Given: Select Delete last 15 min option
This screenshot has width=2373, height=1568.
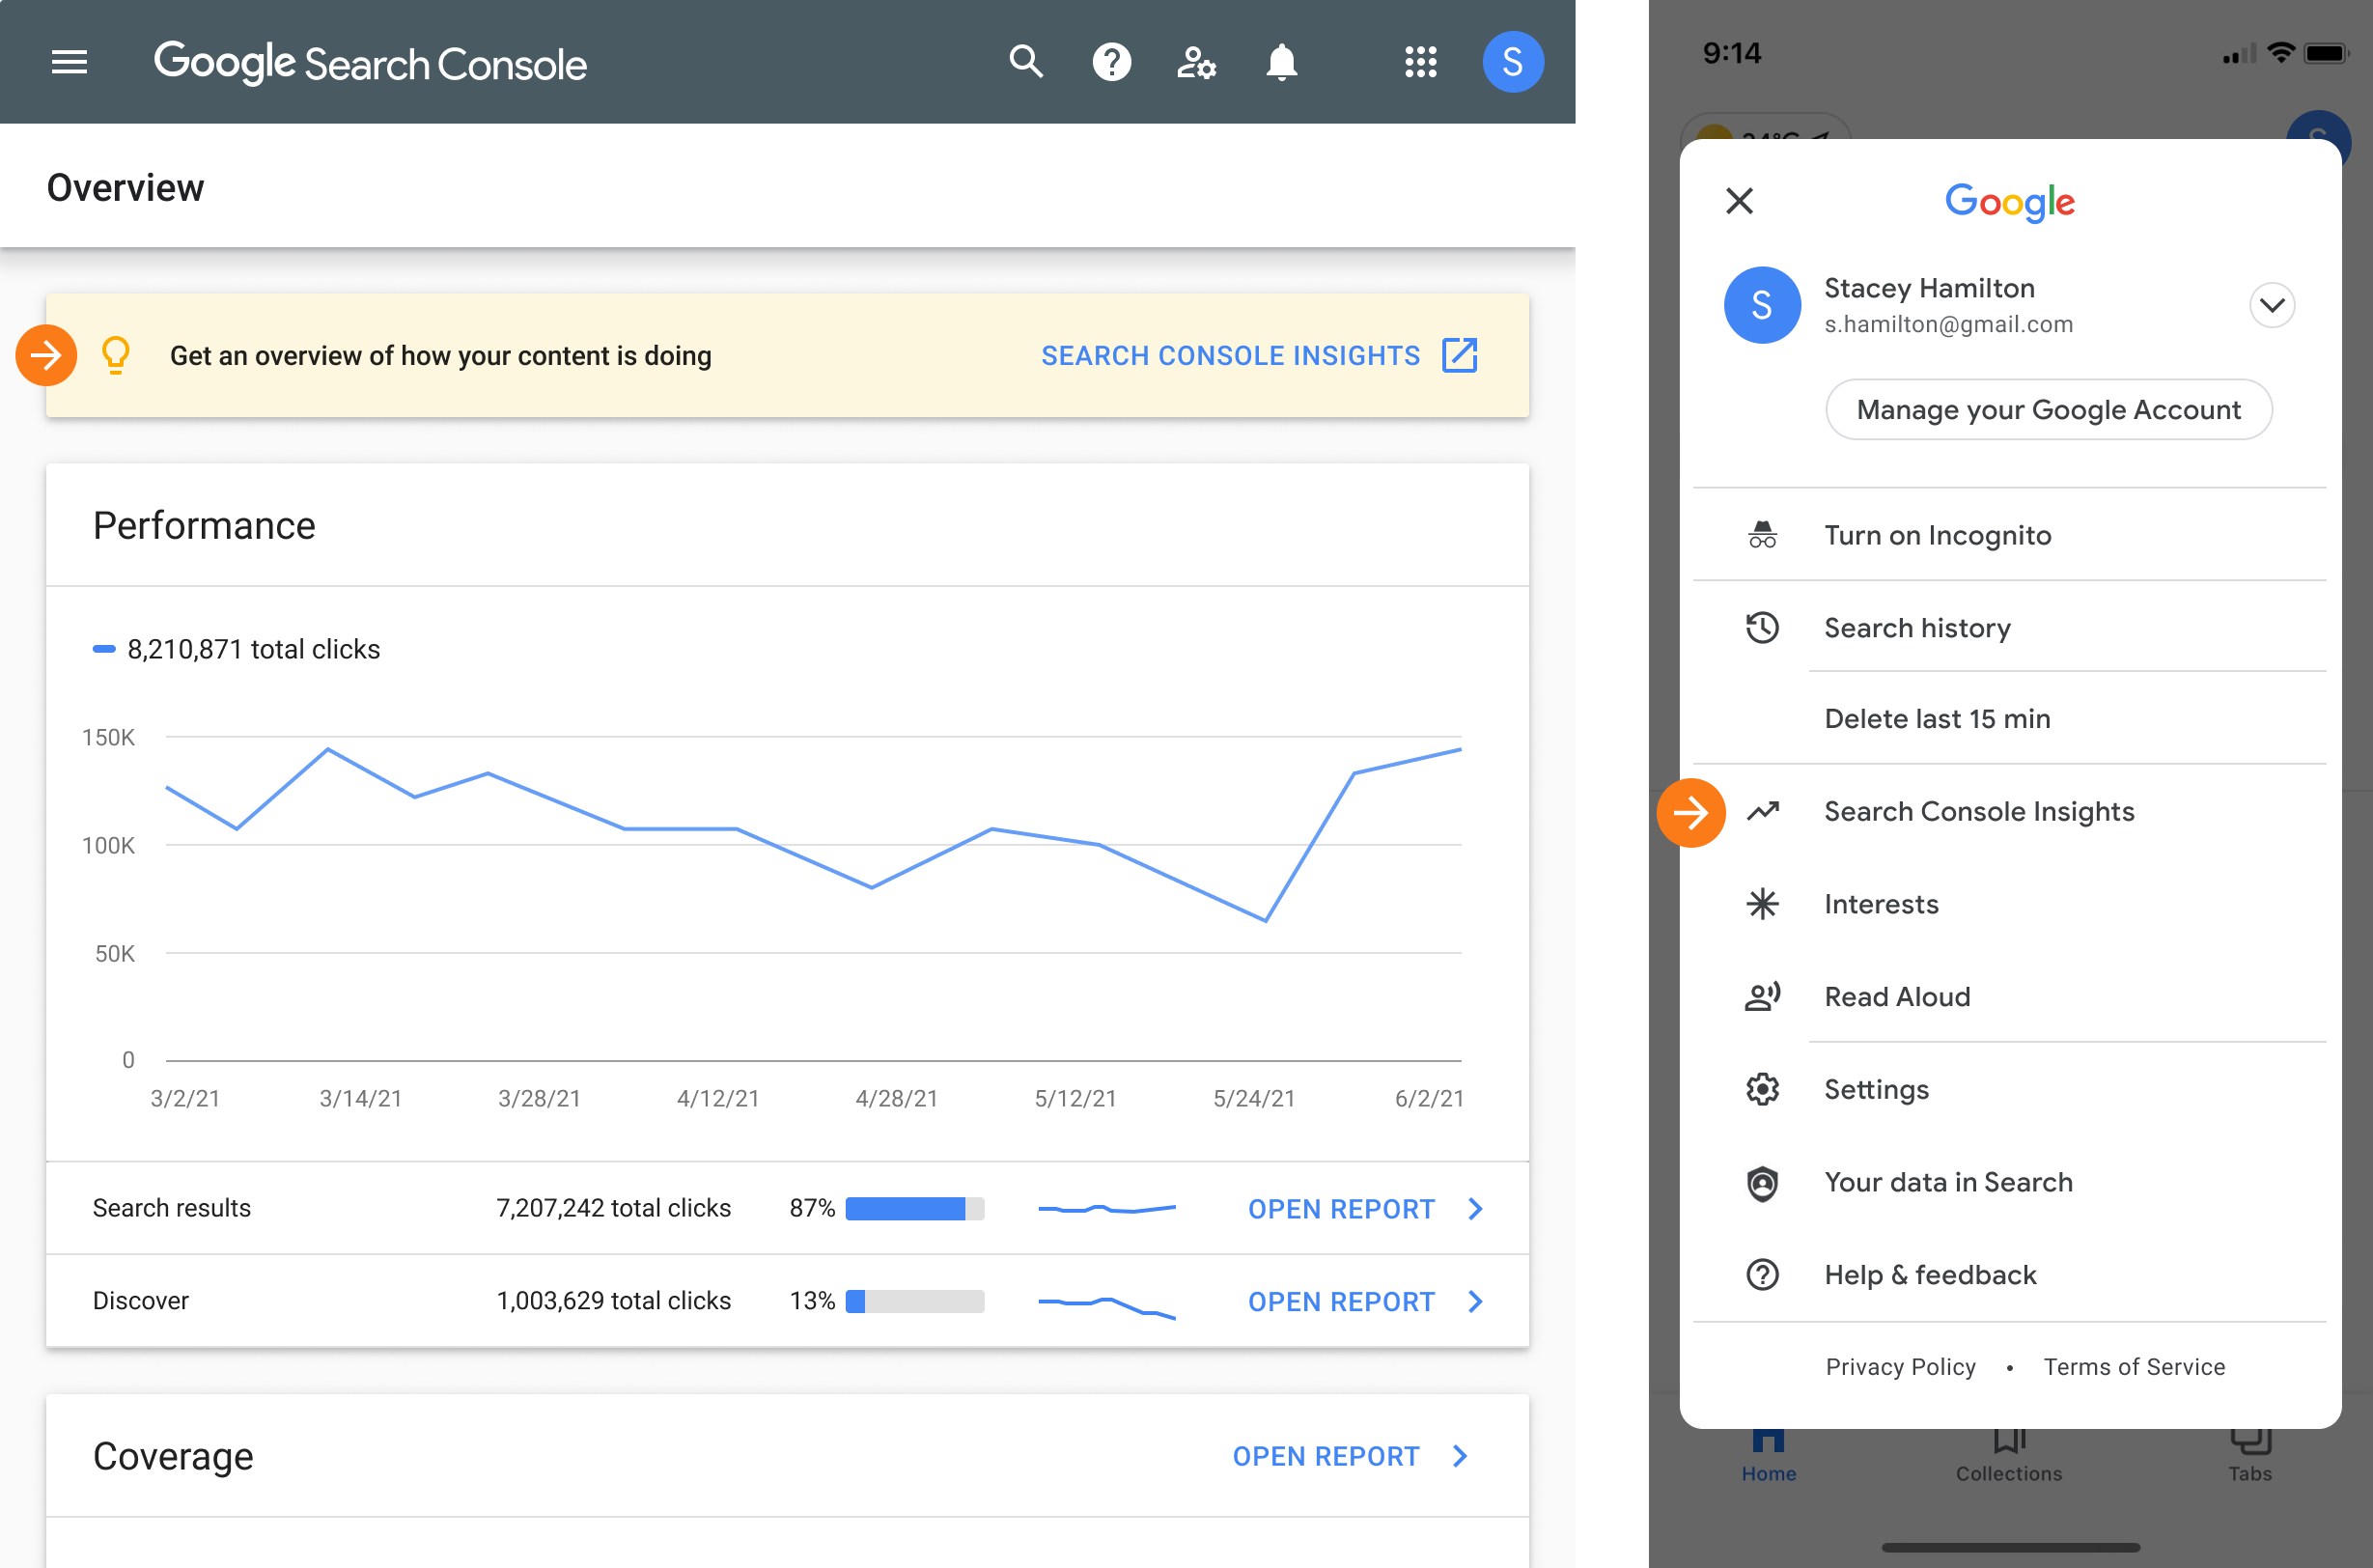Looking at the screenshot, I should tap(1939, 717).
